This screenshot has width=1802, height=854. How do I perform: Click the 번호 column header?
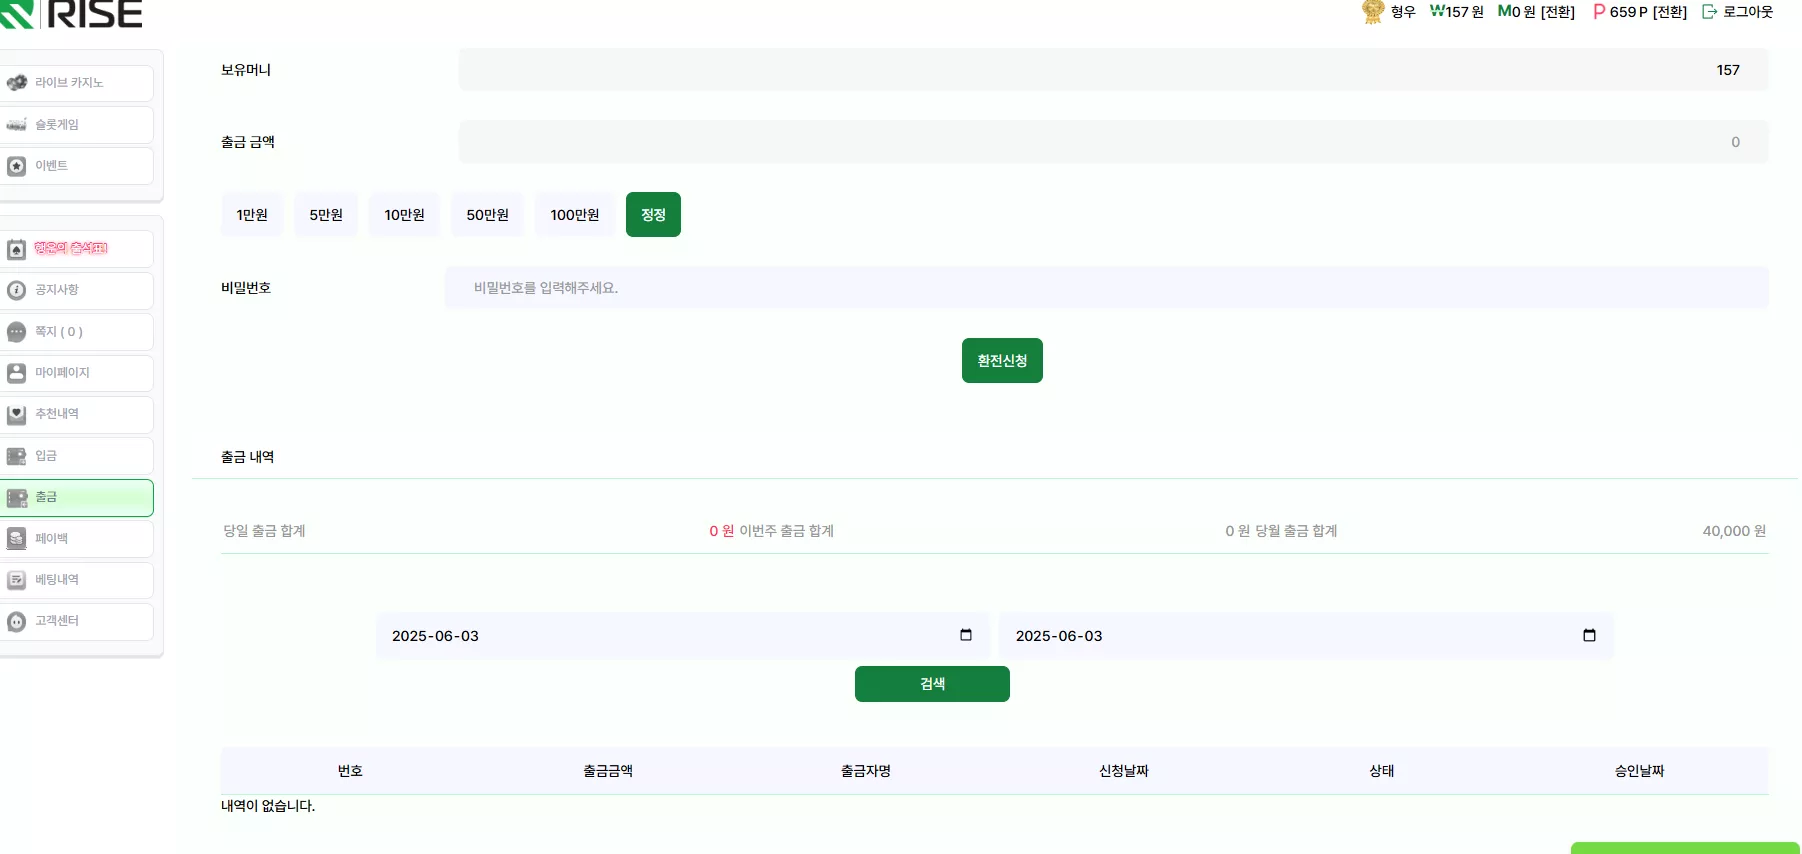coord(350,771)
